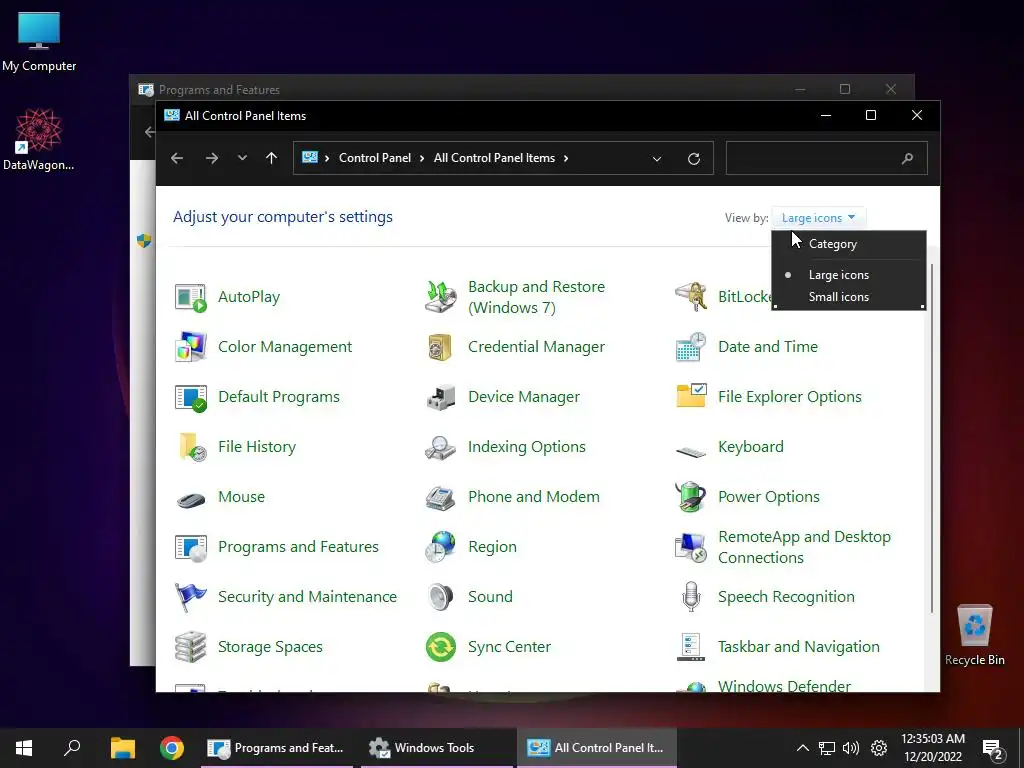The height and width of the screenshot is (768, 1024).
Task: Open DataWagon desktop shortcut
Action: [x=39, y=140]
